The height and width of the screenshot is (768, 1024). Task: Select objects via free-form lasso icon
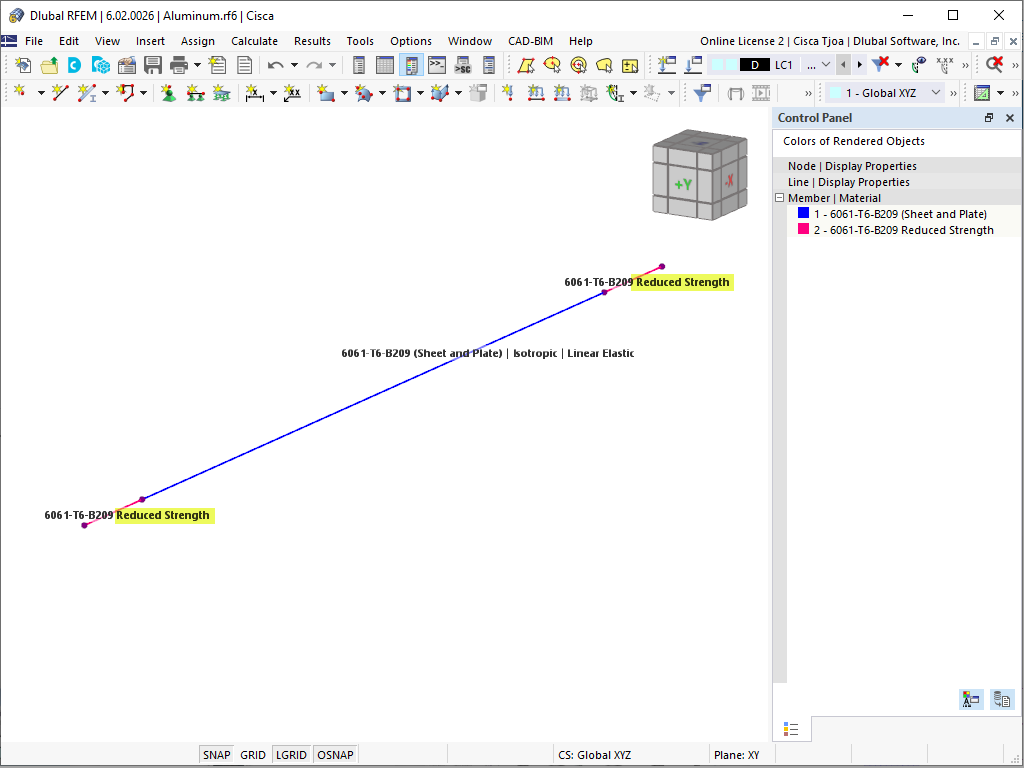point(605,65)
